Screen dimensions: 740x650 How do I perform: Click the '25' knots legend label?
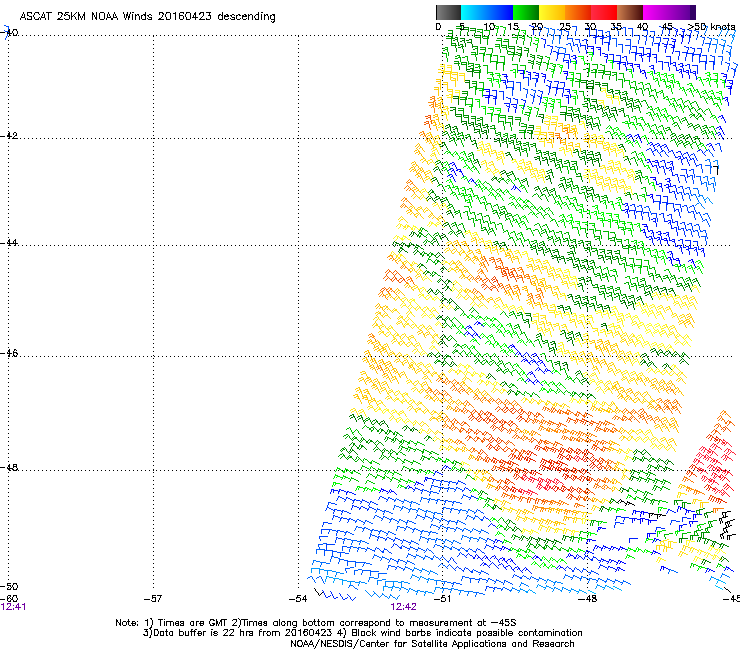pyautogui.click(x=565, y=26)
